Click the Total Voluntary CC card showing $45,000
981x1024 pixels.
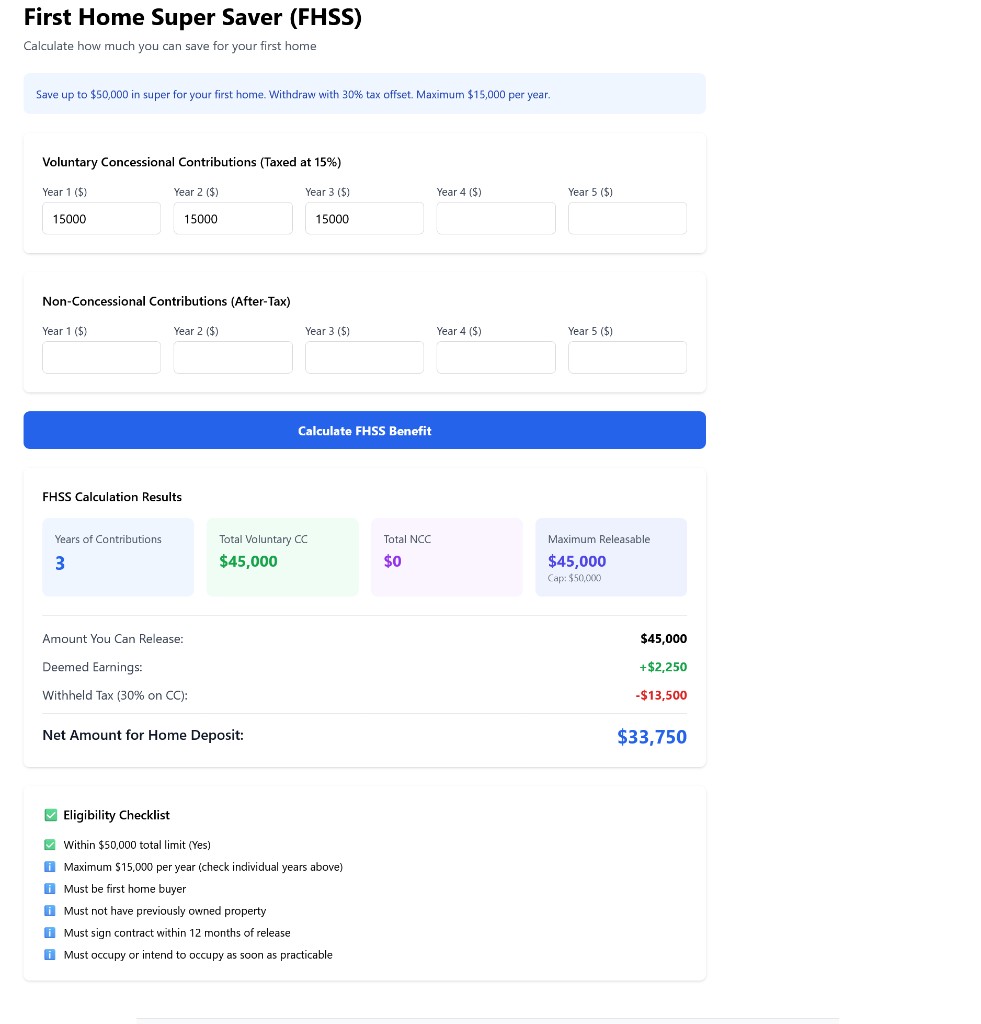click(282, 557)
